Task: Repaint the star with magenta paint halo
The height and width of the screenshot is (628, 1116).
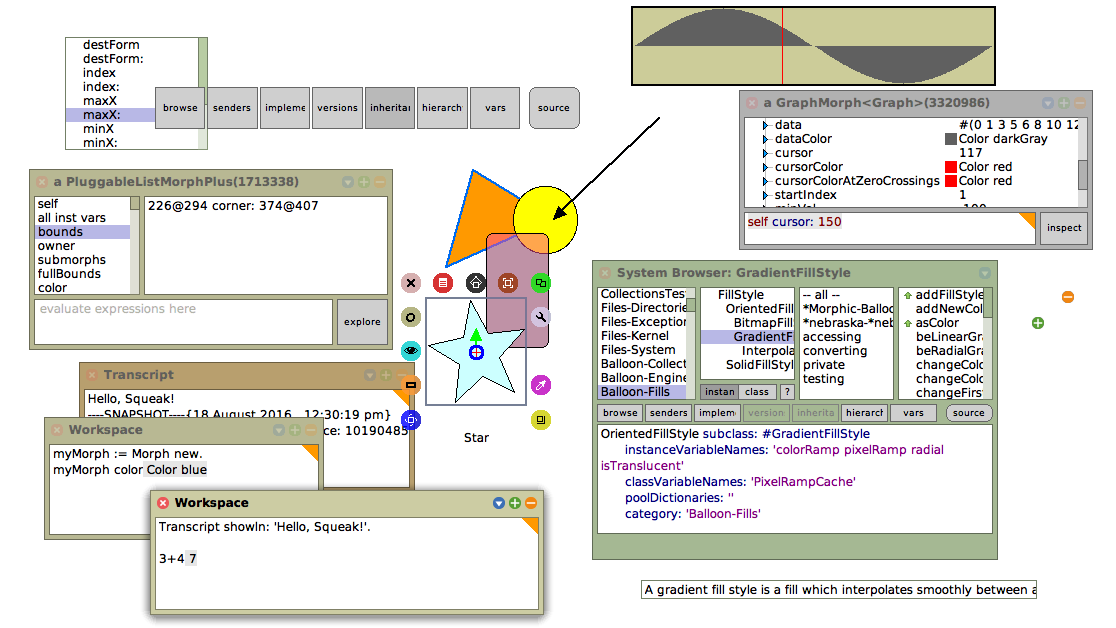Action: coord(541,384)
